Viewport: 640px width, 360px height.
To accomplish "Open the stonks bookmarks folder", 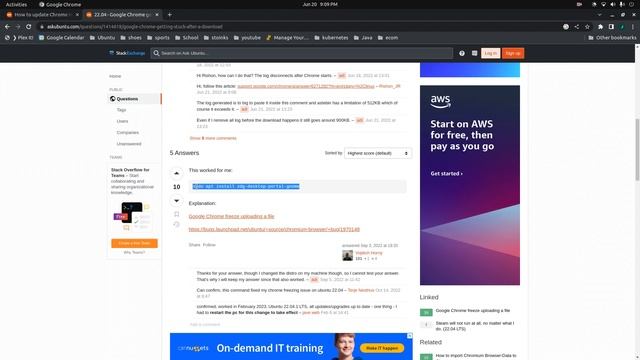I will 216,38.
